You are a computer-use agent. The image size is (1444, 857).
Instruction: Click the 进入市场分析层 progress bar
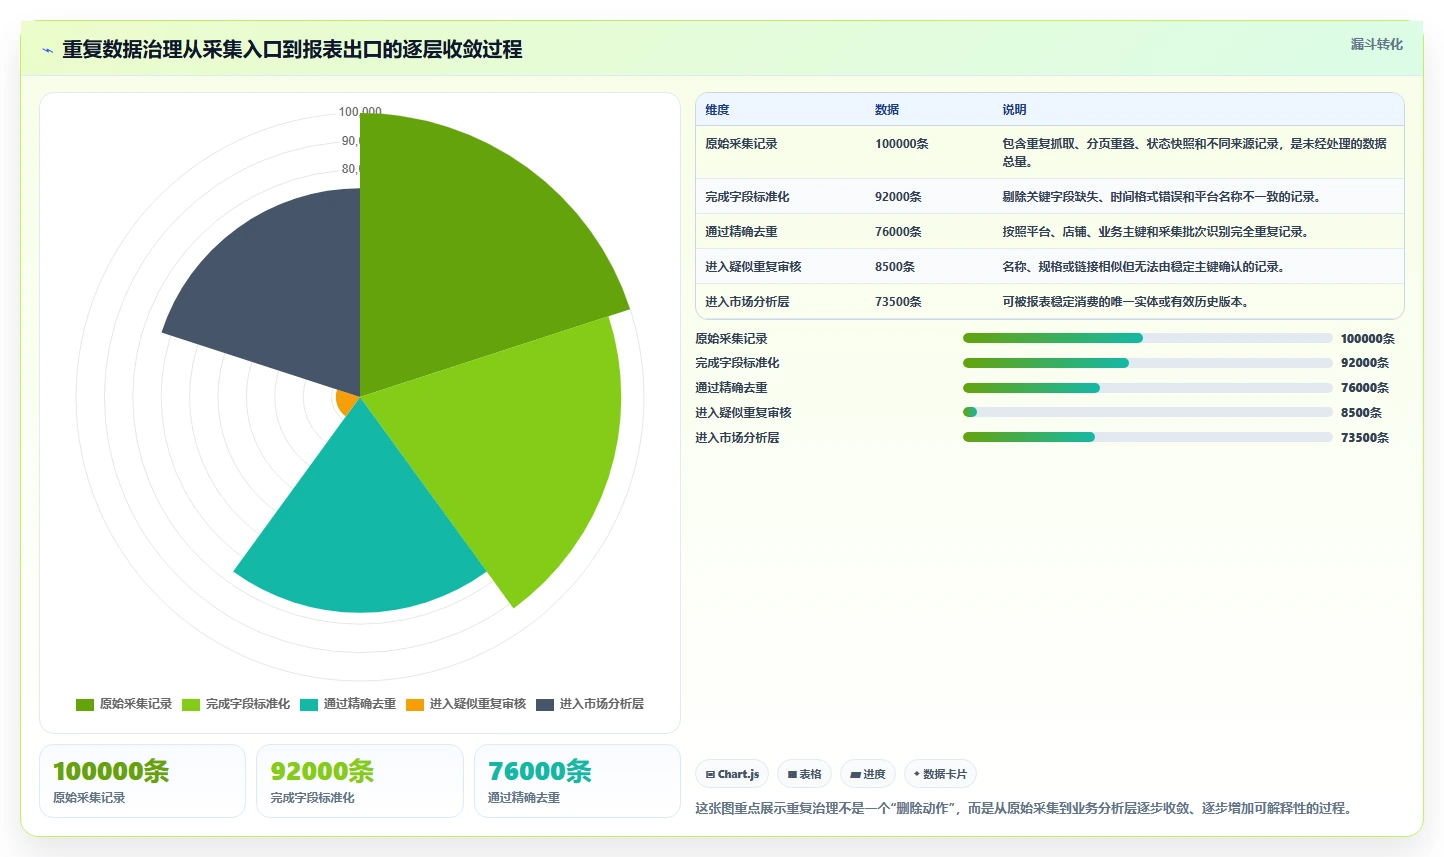click(x=1147, y=437)
